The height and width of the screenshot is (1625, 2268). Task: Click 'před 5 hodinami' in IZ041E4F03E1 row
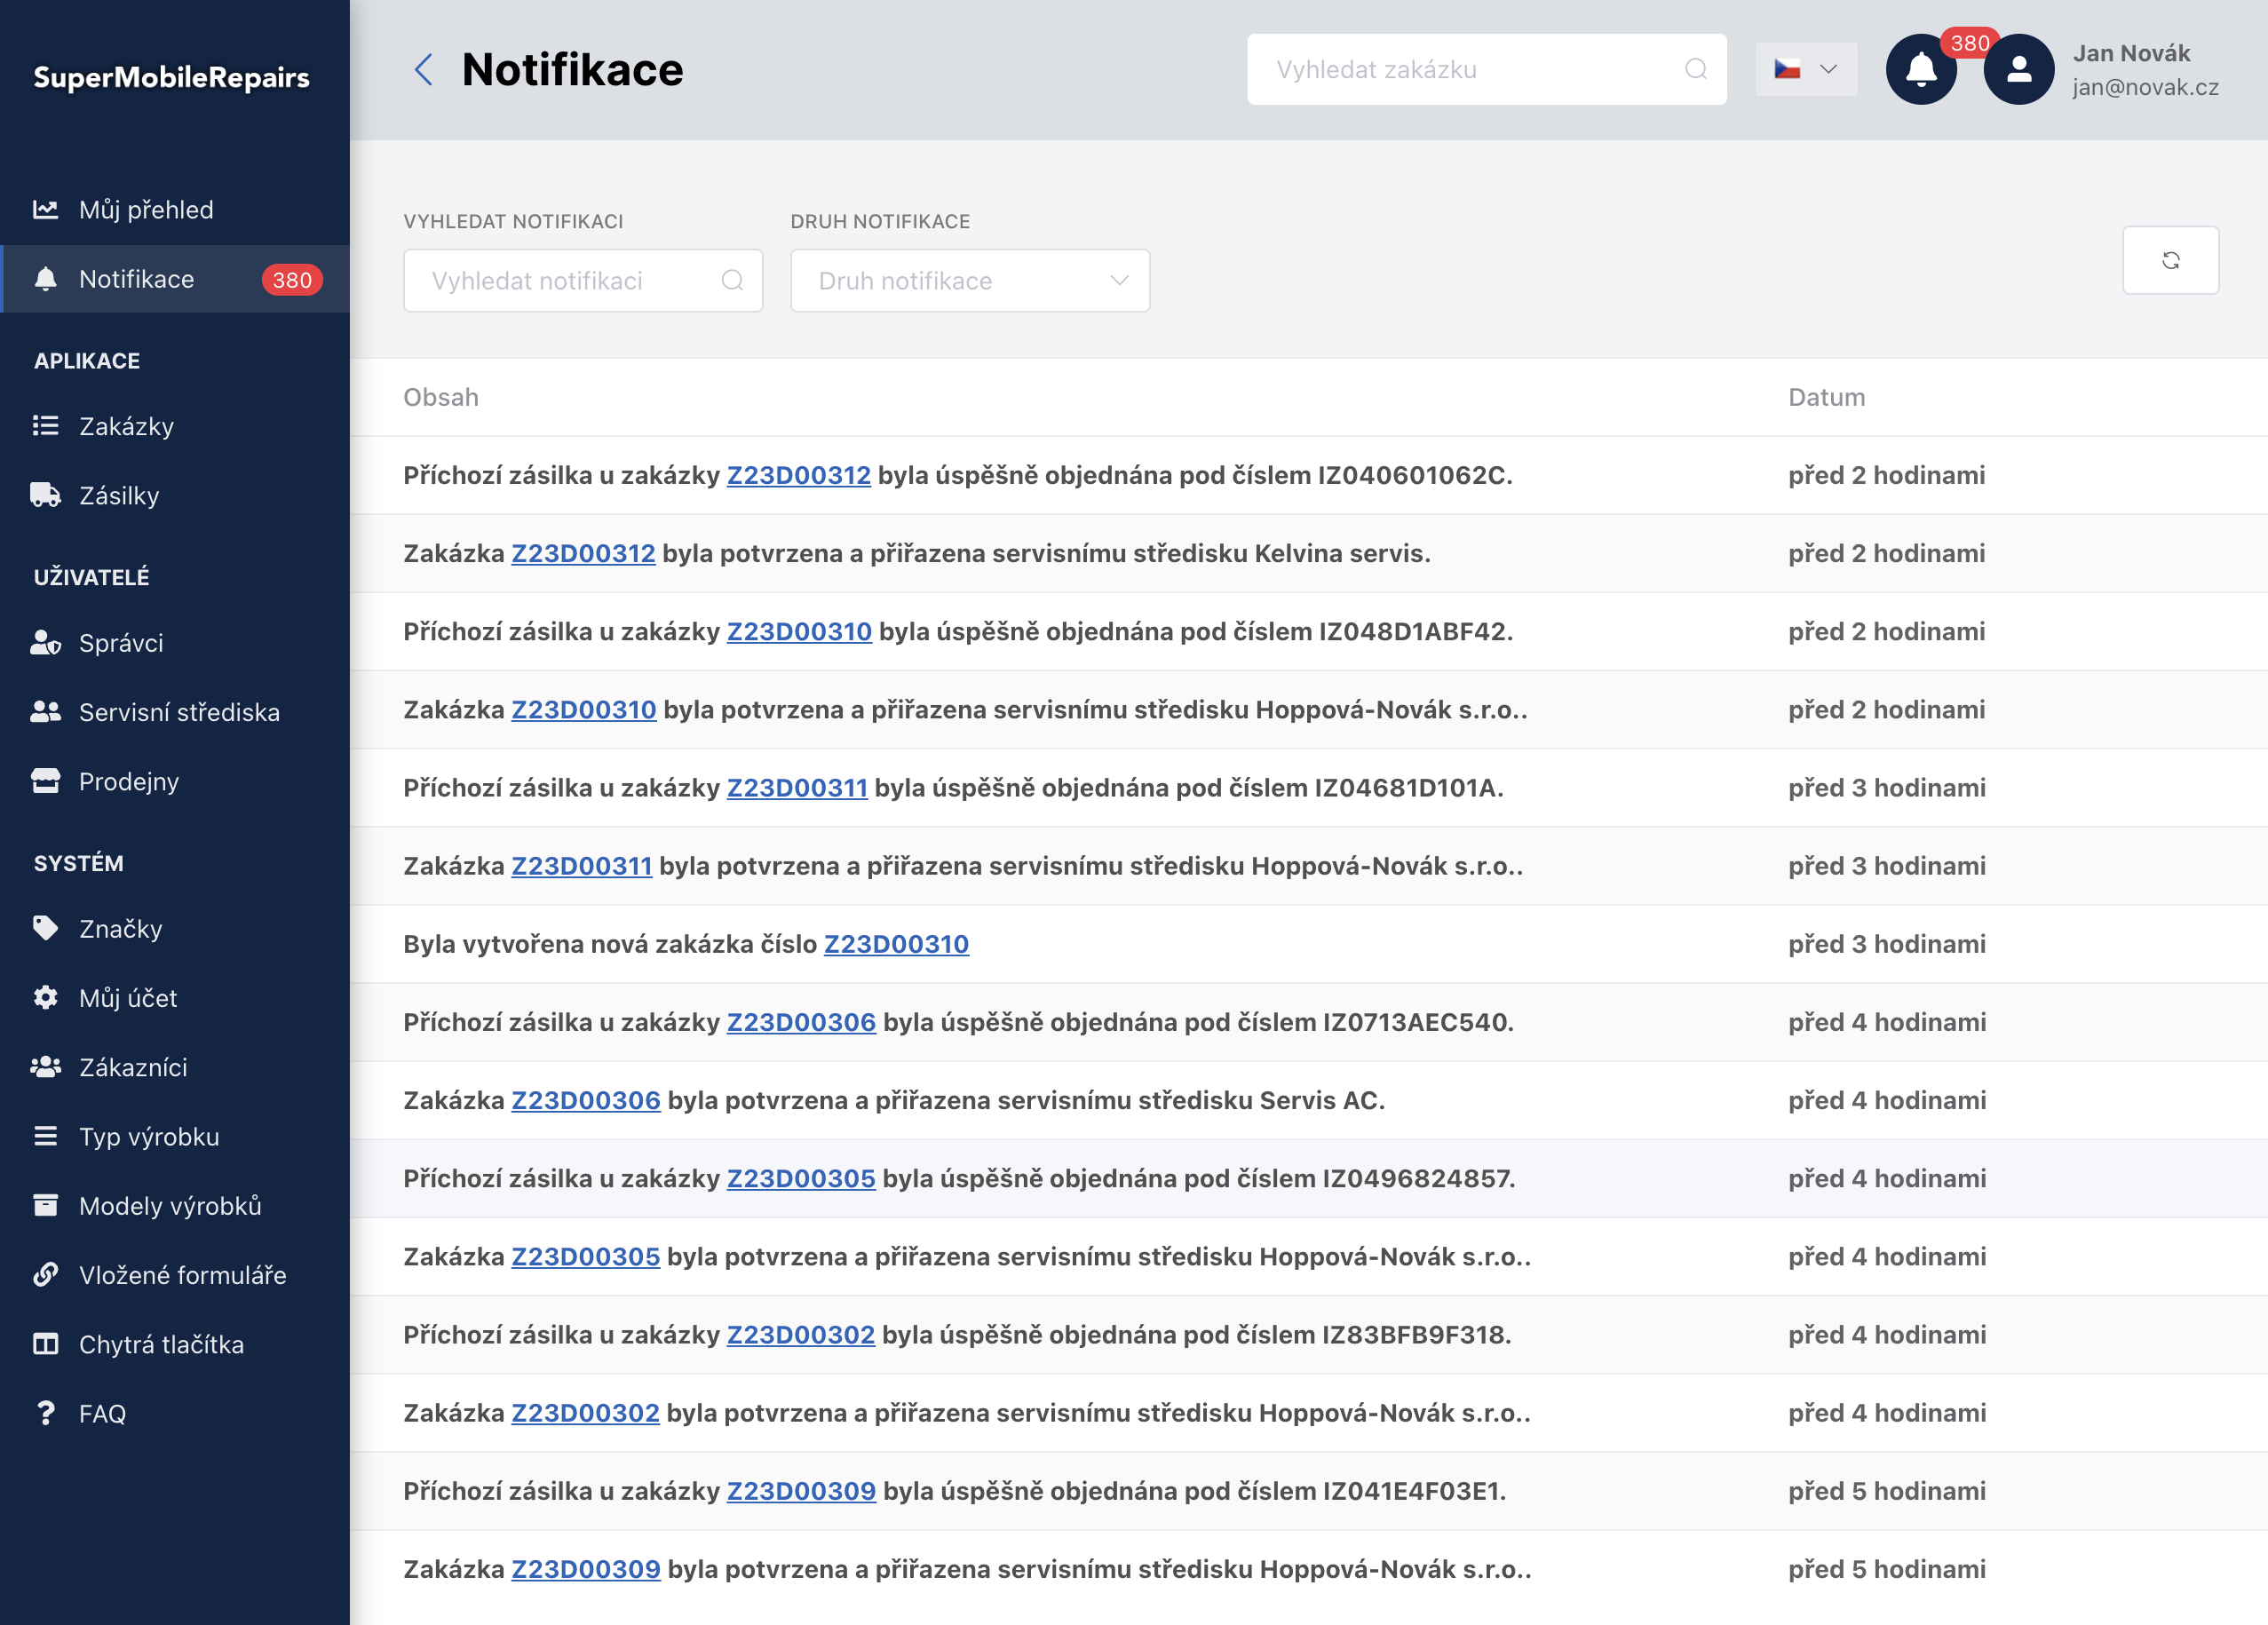pyautogui.click(x=1886, y=1491)
